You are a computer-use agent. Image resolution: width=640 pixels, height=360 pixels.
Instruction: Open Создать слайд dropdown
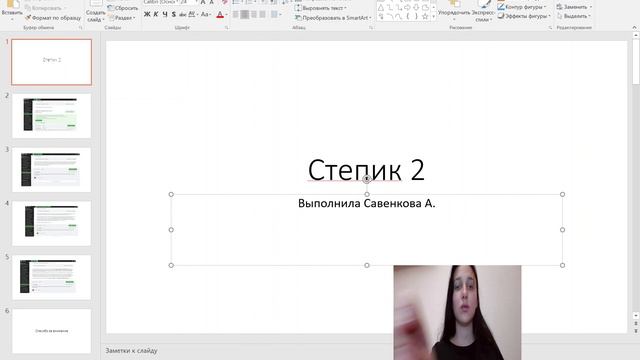coord(96,16)
